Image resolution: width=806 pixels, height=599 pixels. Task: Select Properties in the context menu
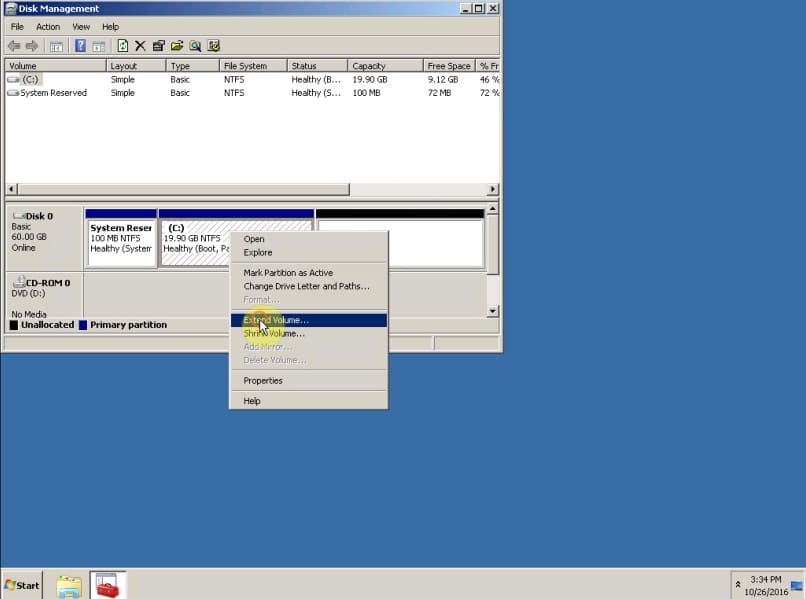point(262,380)
